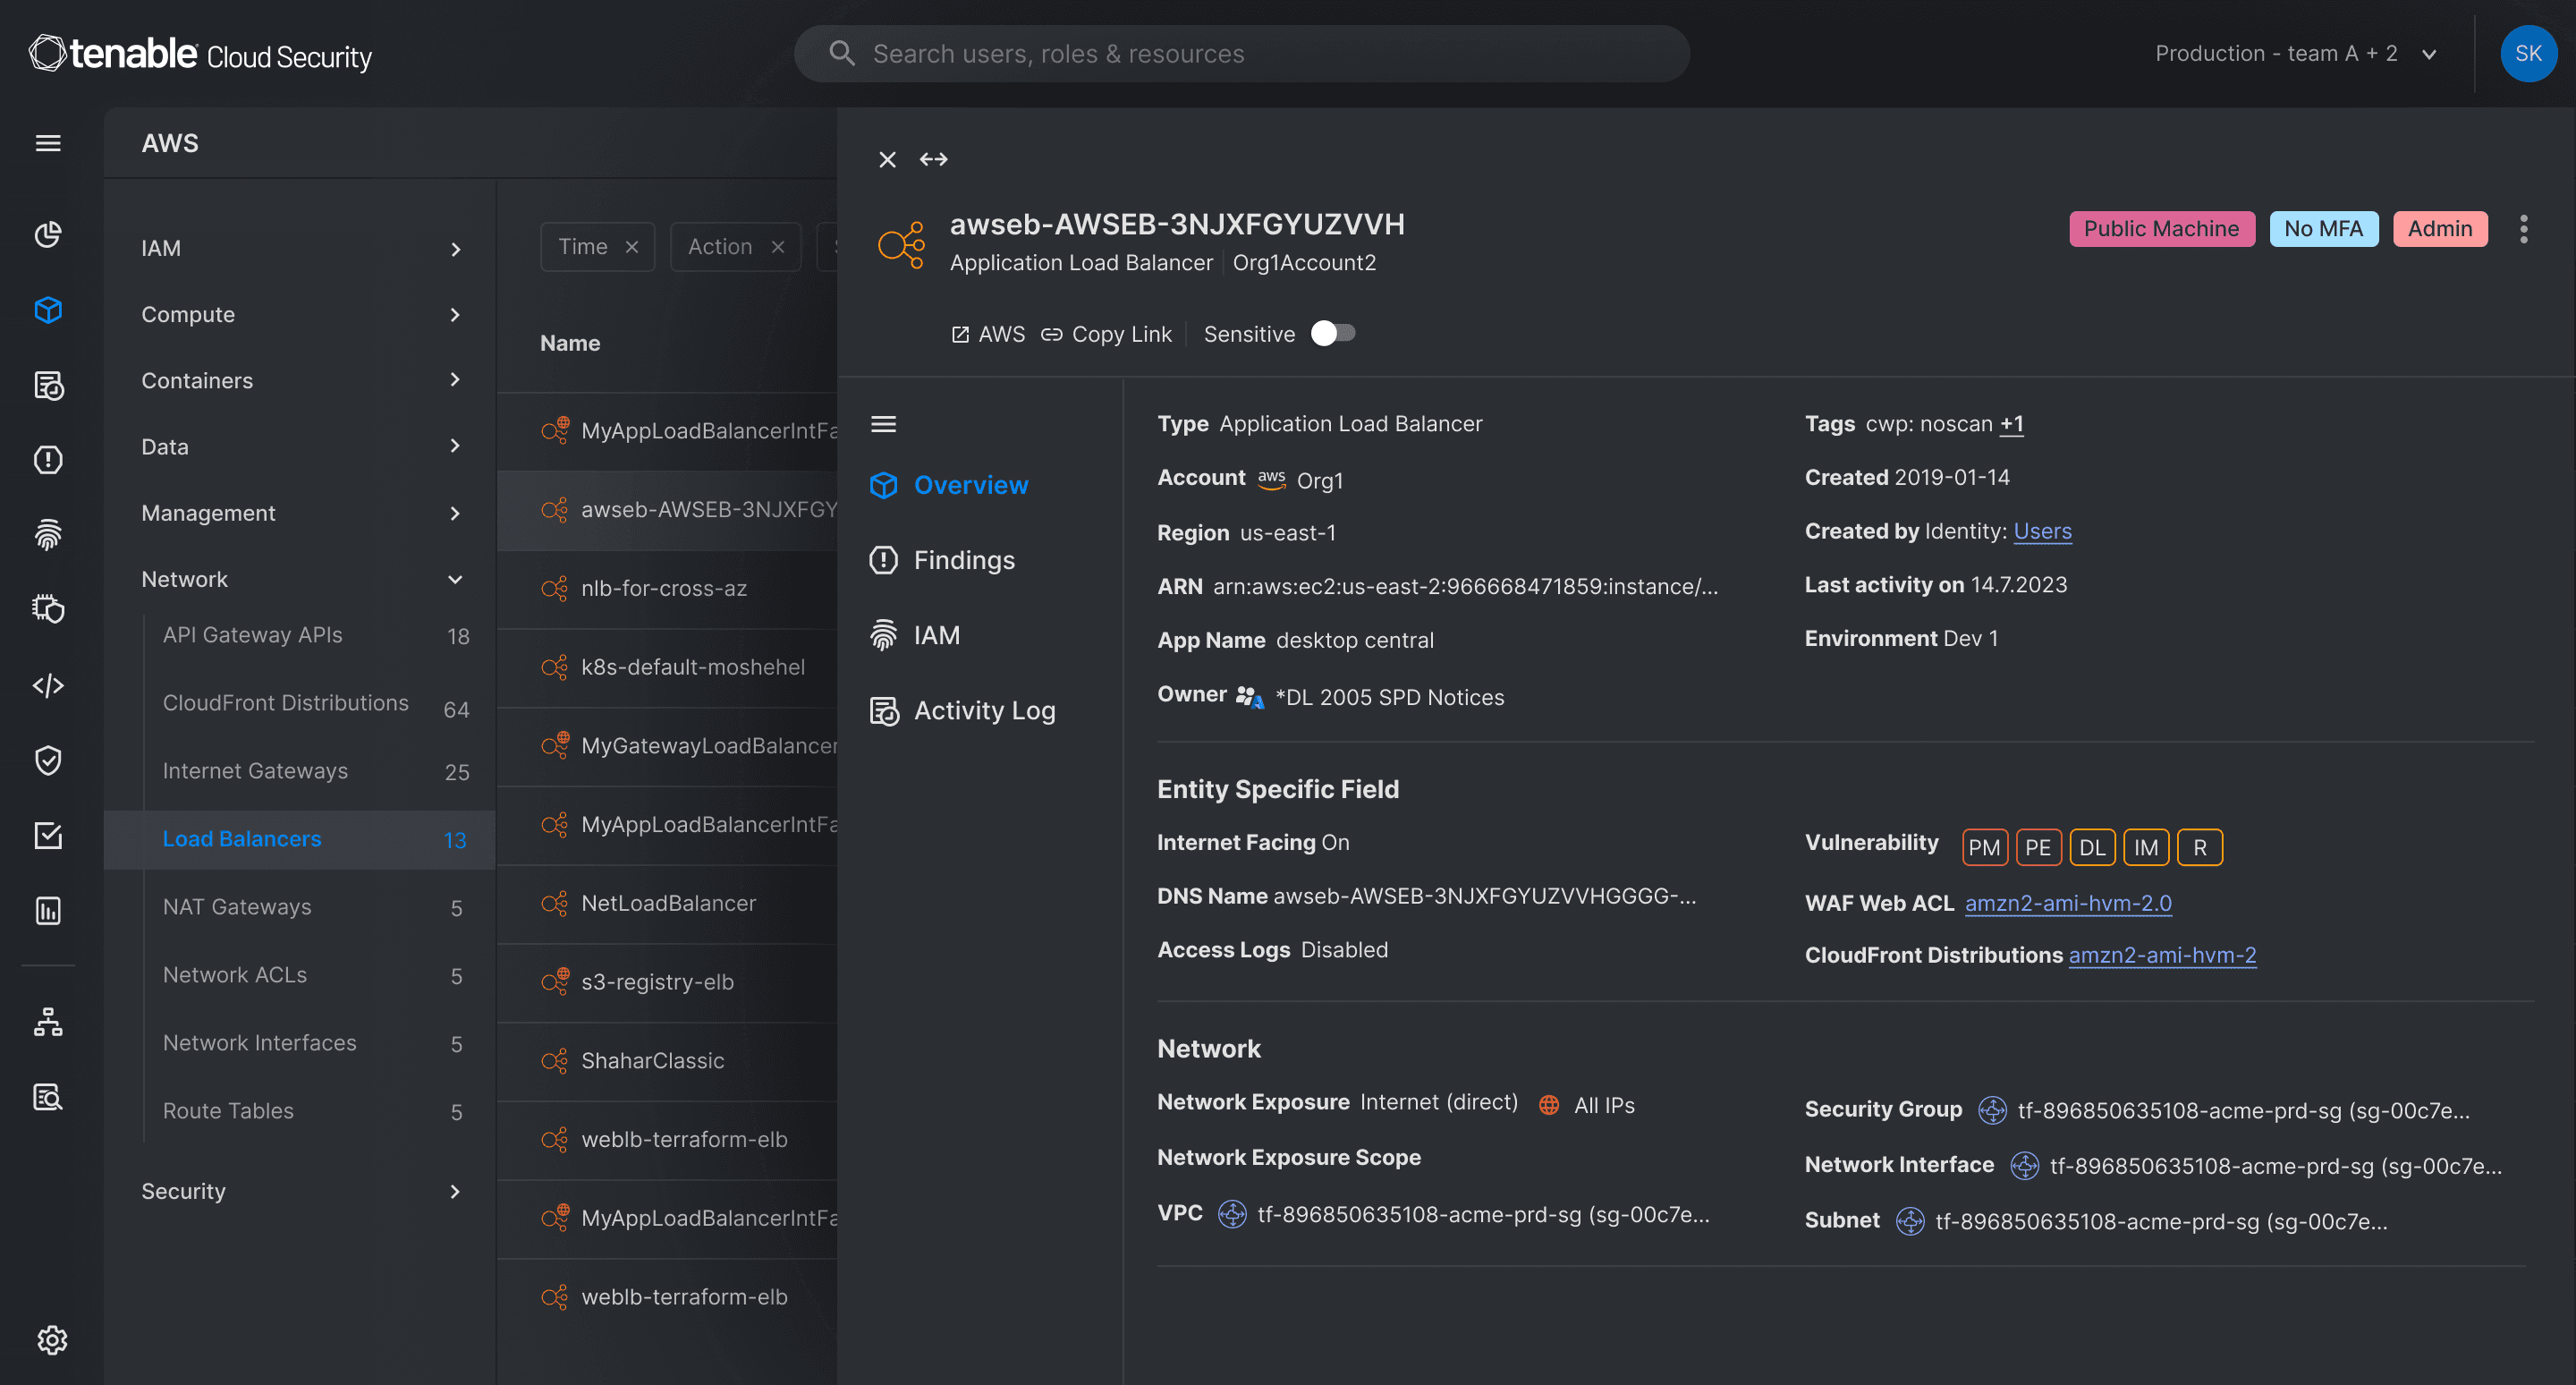Open the network hierarchy icon in left rail
Viewport: 2576px width, 1385px height.
[x=48, y=1021]
